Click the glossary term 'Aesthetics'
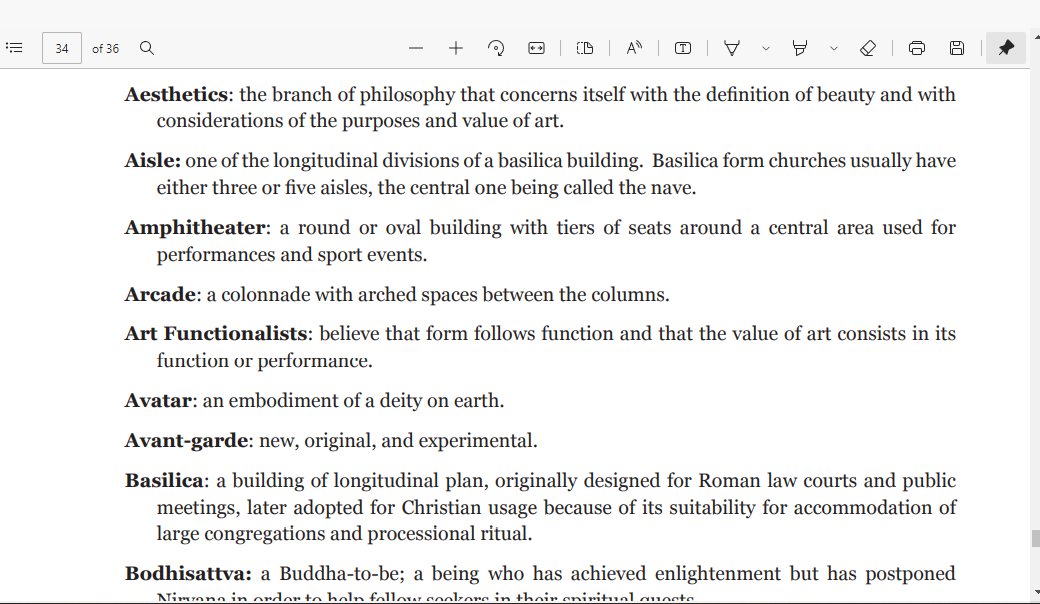1040x604 pixels. (x=176, y=95)
